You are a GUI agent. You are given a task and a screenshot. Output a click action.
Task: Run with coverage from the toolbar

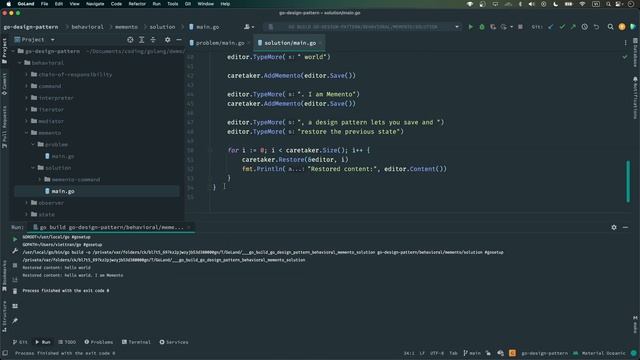493,27
